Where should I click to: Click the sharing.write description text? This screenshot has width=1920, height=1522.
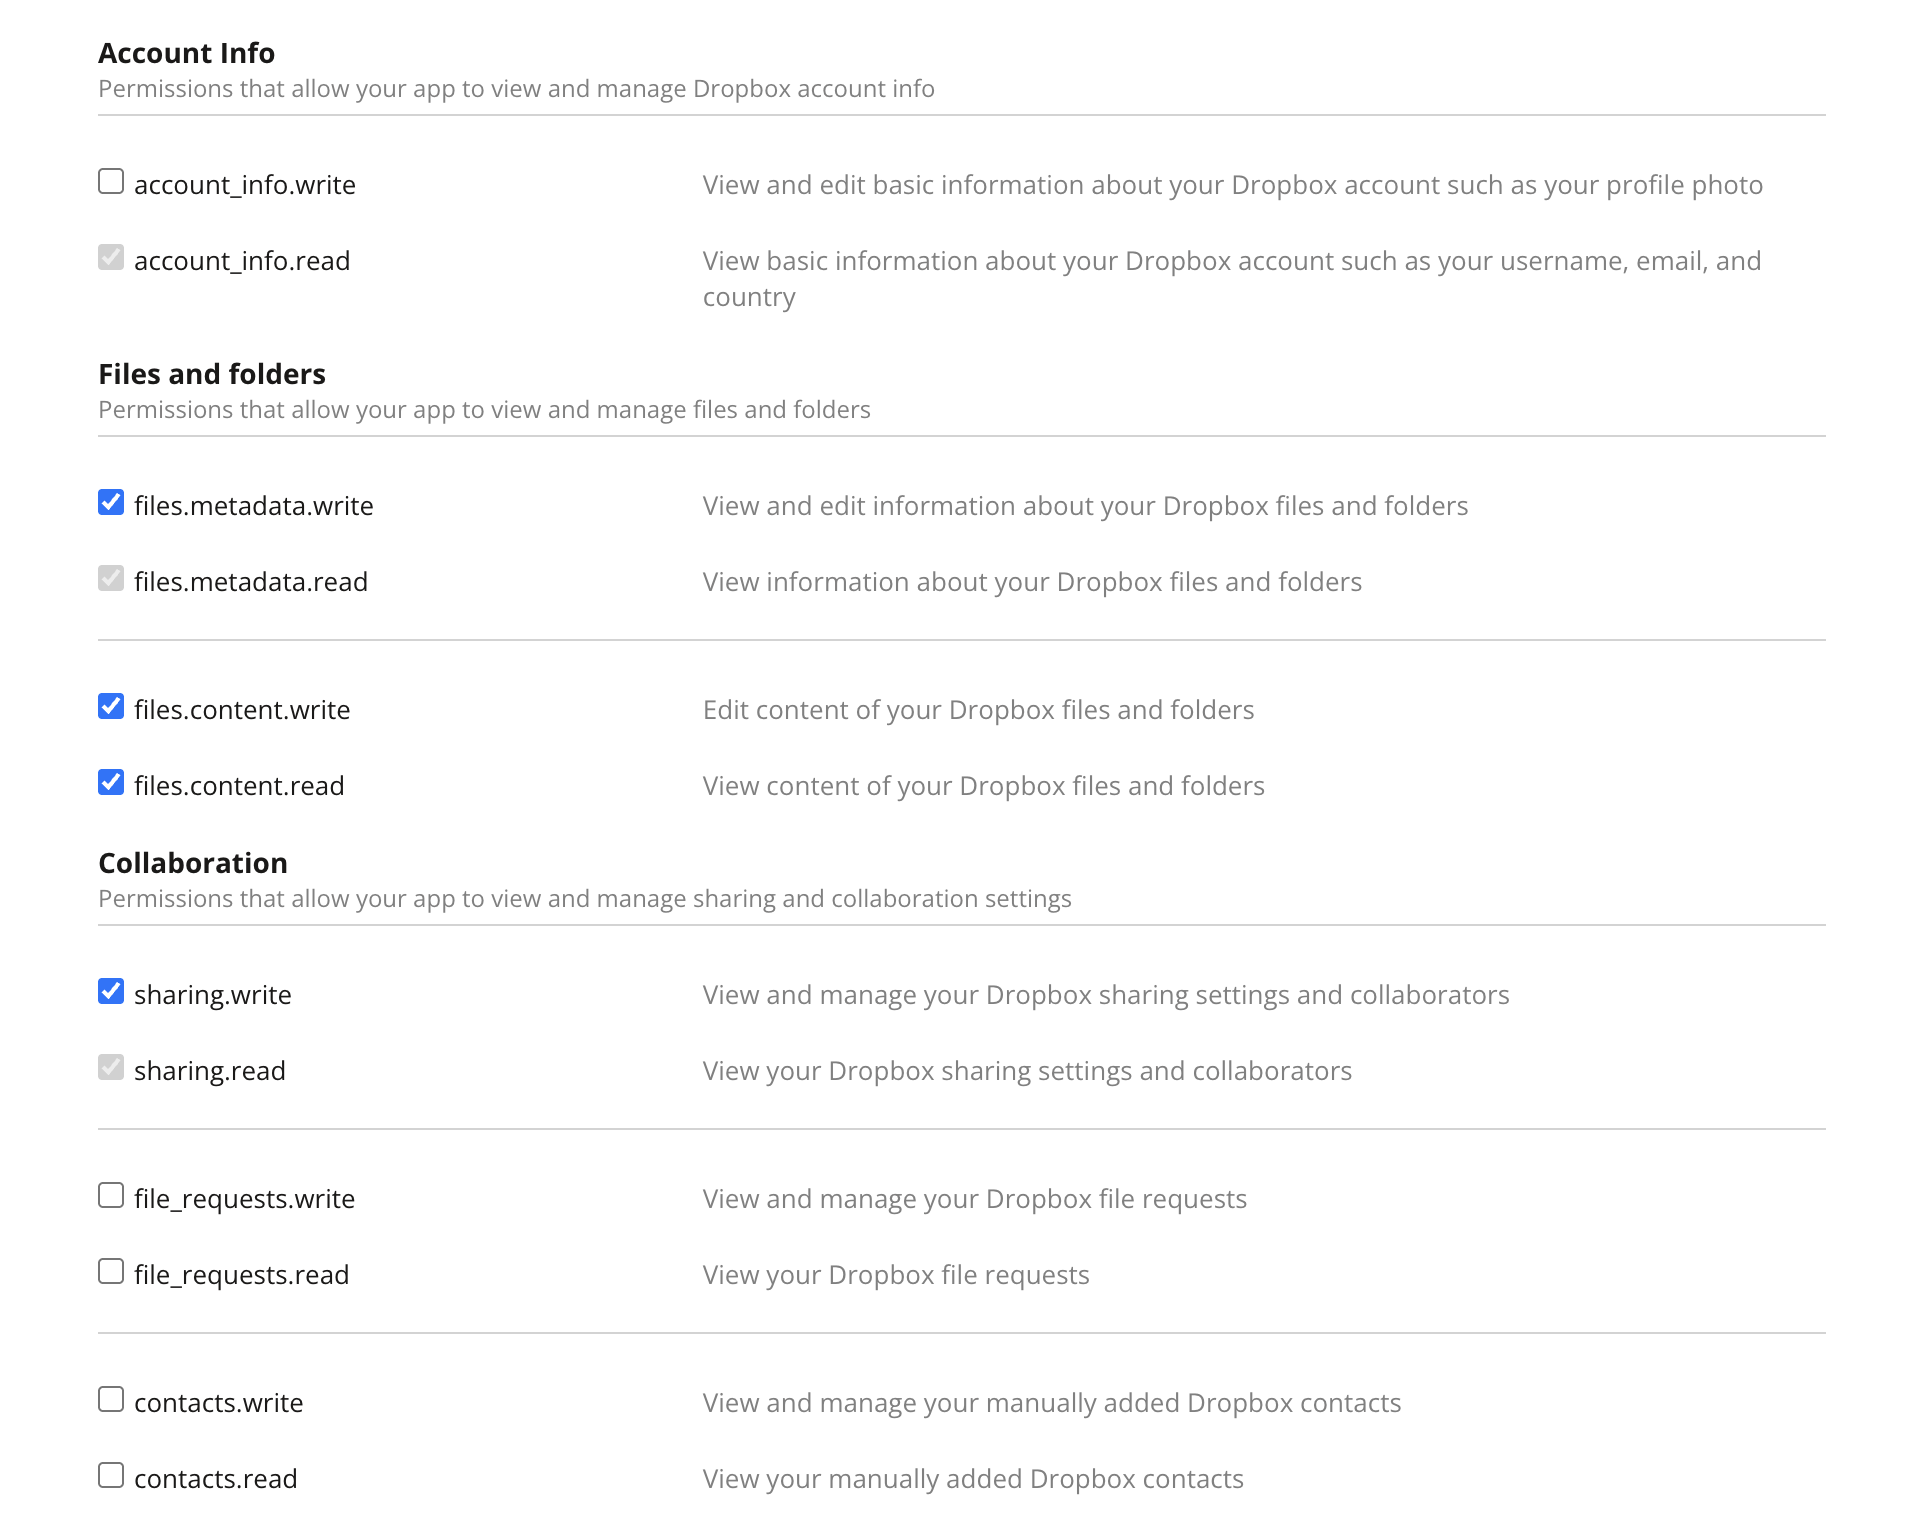pos(1106,995)
